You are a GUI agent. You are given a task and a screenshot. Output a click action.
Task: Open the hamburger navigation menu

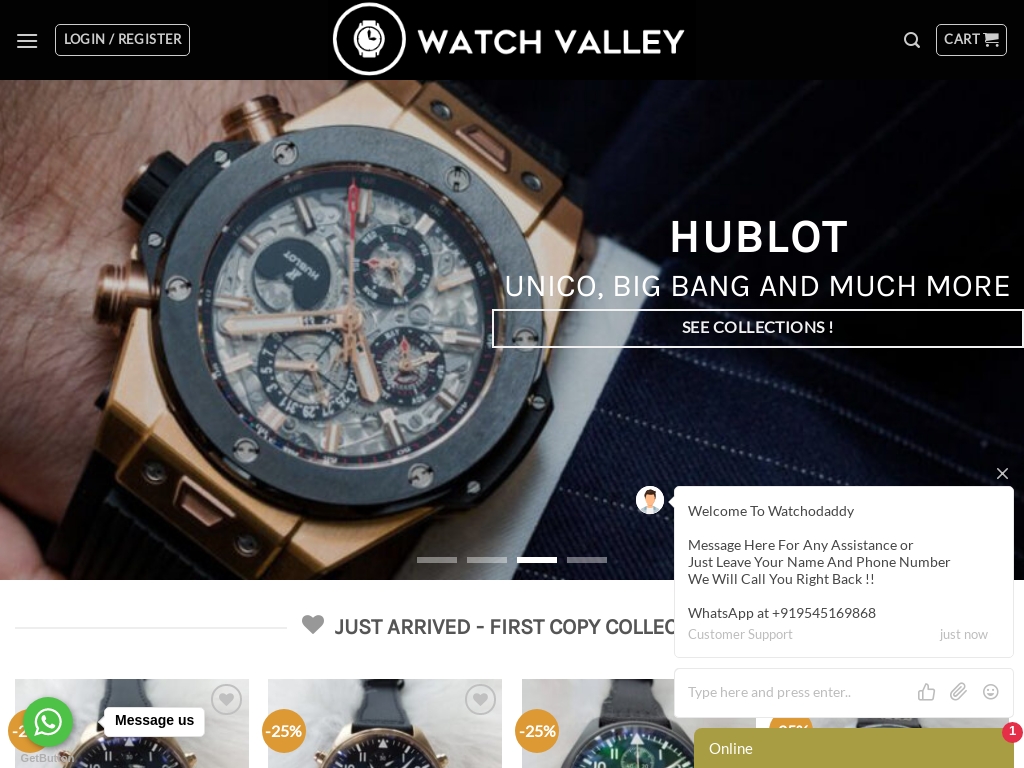tap(27, 40)
